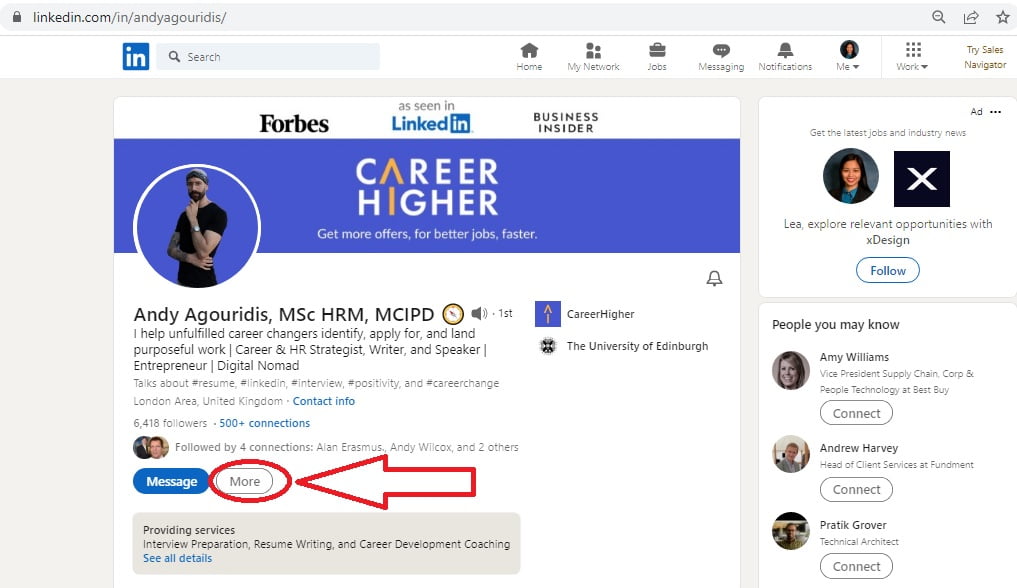Expand the Work apps grid menu
Viewport: 1017px width, 588px height.
pyautogui.click(x=913, y=56)
